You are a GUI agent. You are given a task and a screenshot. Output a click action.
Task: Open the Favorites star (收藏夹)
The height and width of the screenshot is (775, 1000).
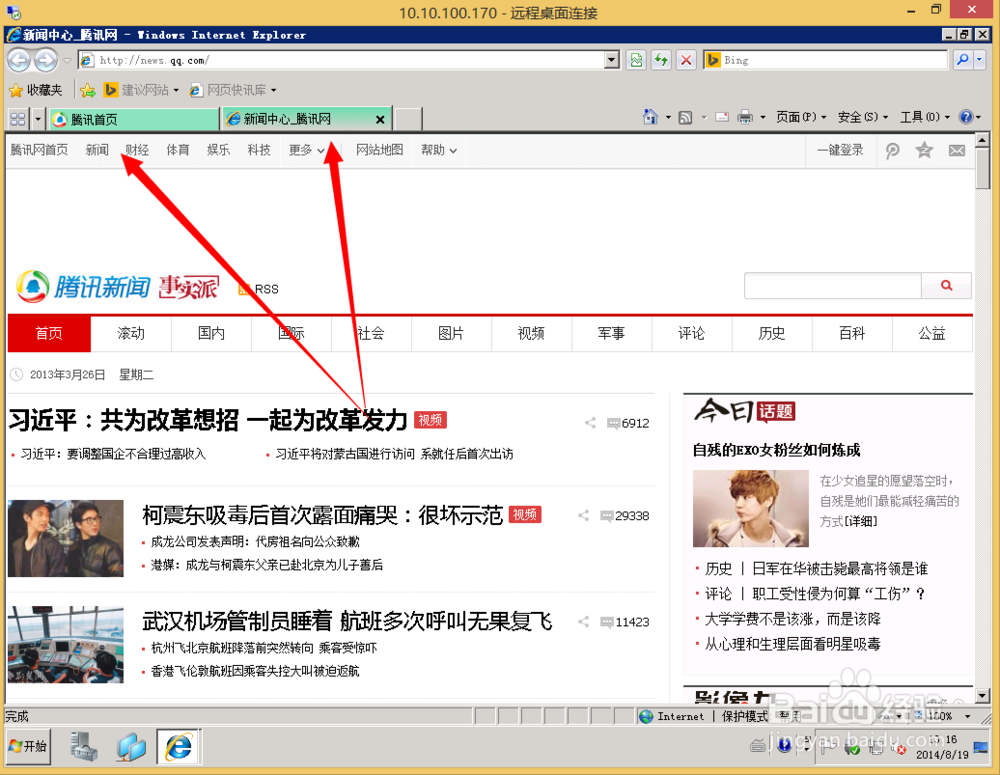click(36, 90)
